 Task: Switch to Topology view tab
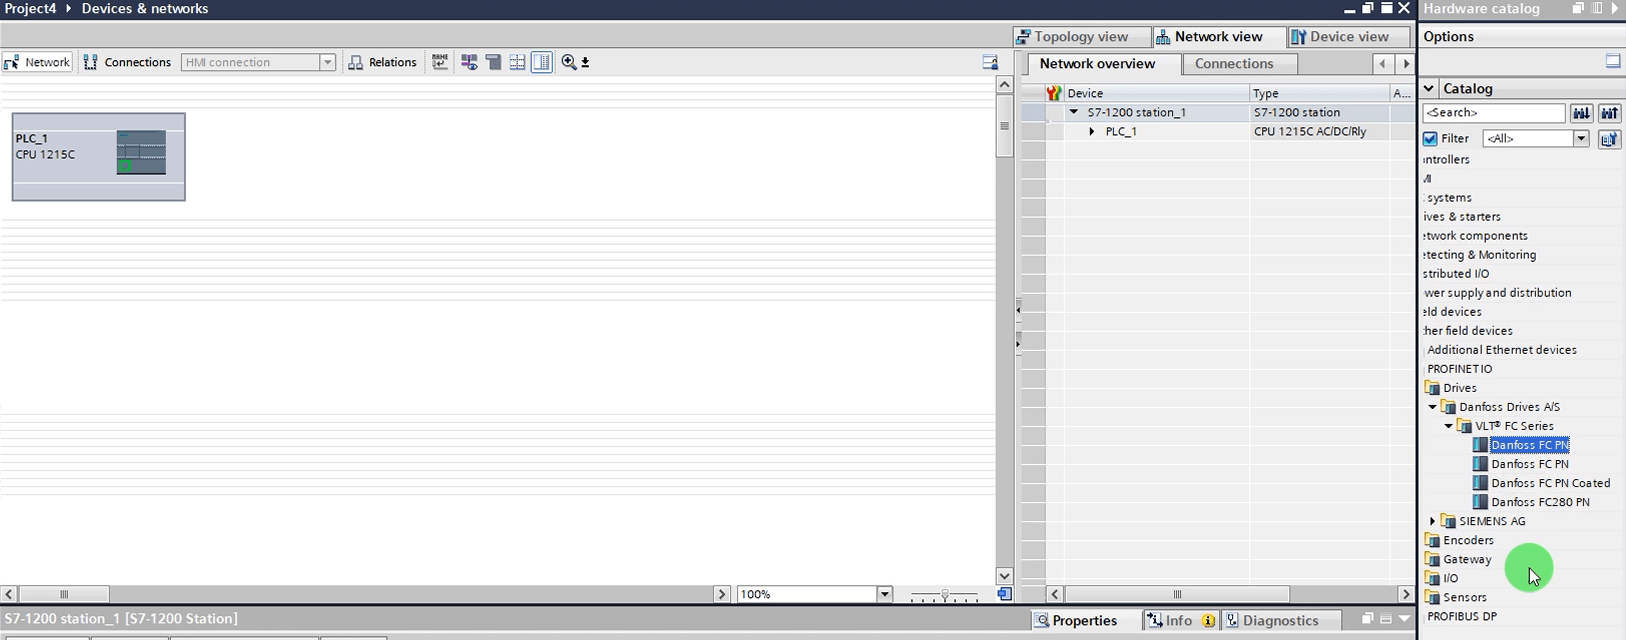pos(1071,37)
